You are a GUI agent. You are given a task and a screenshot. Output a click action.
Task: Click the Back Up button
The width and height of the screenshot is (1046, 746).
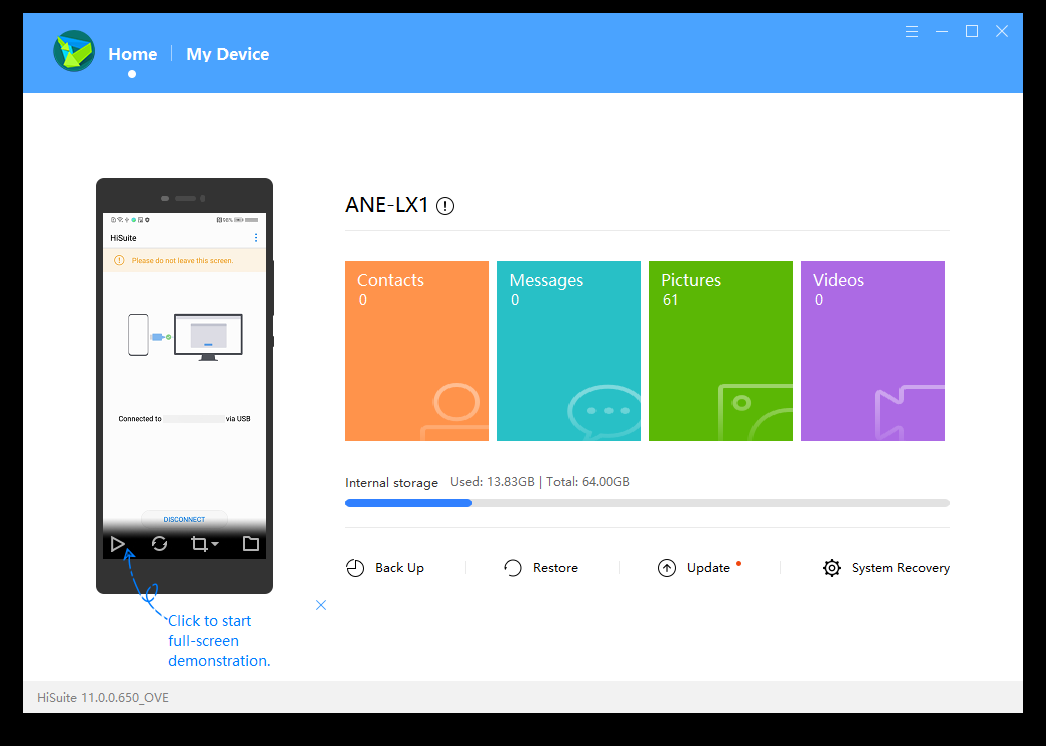[x=385, y=568]
